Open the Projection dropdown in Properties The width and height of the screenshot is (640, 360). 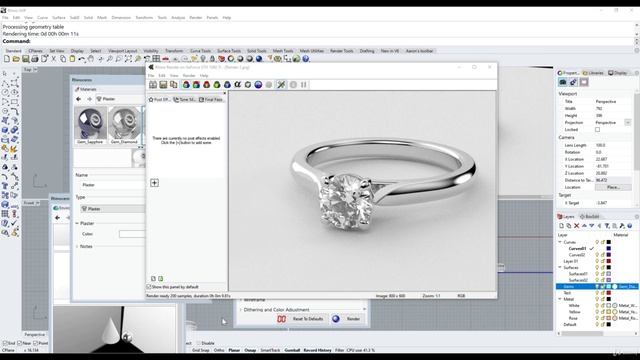coord(628,122)
